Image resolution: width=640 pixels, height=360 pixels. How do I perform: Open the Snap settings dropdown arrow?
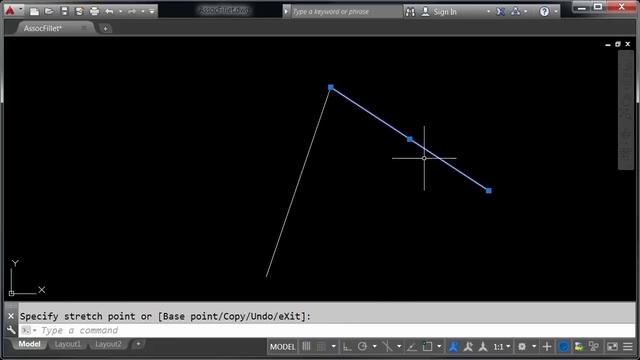click(333, 347)
